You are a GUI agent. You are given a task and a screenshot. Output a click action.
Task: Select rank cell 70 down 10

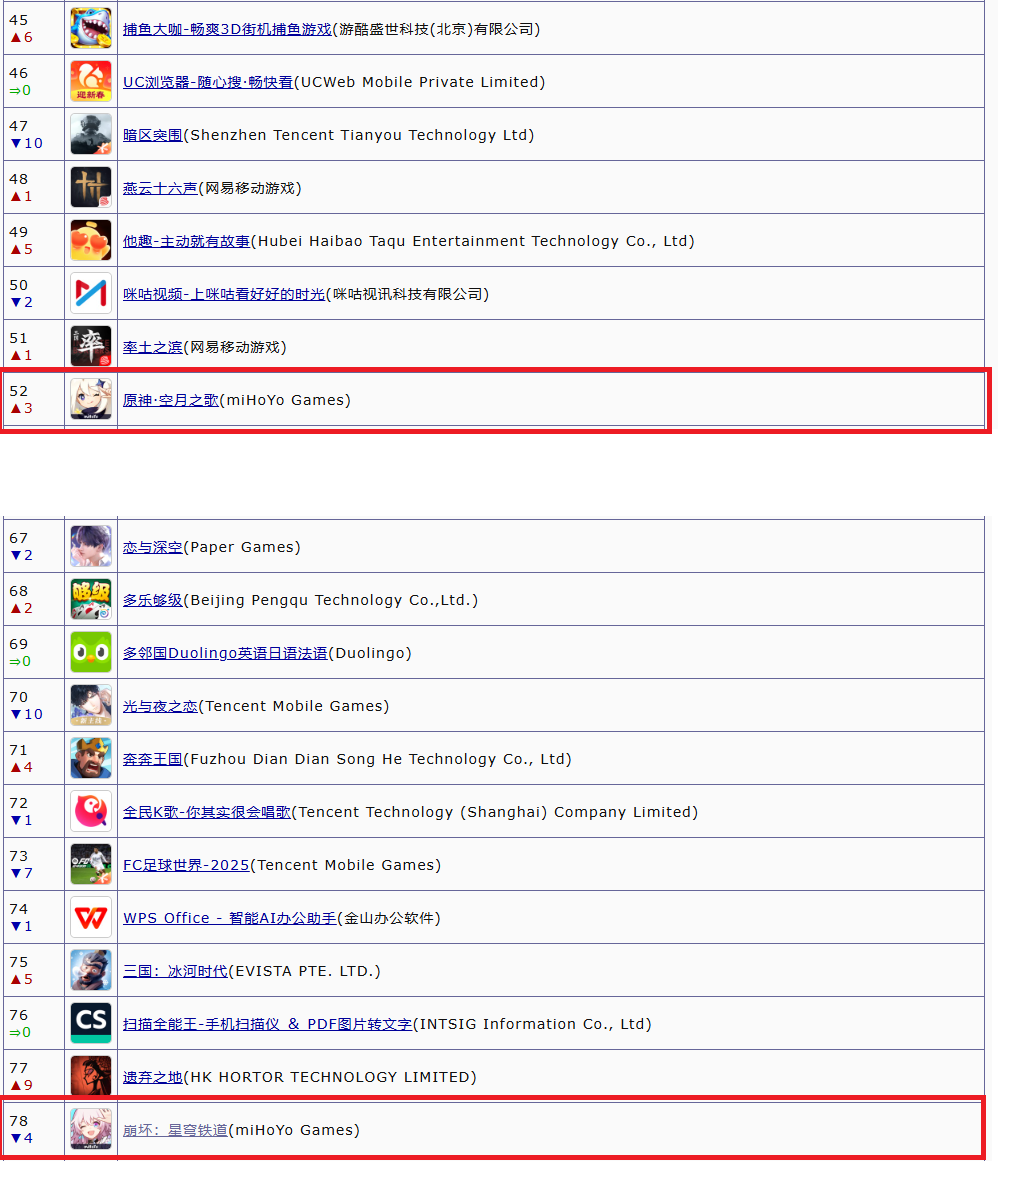35,706
